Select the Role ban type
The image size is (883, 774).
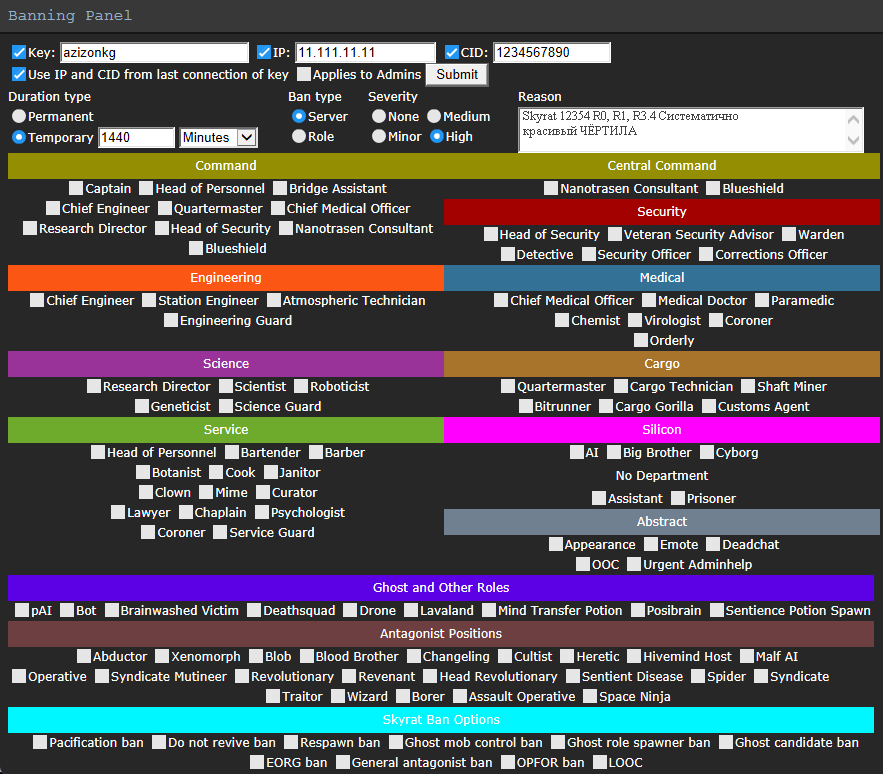click(x=299, y=136)
